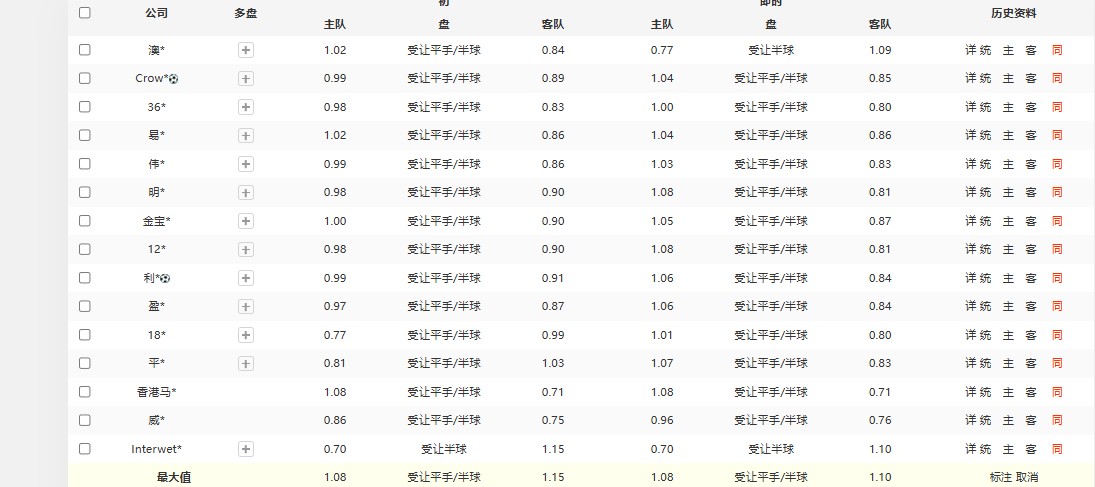The height and width of the screenshot is (487, 1095).
Task: Tick the Interwet* row checkbox
Action: click(x=84, y=449)
